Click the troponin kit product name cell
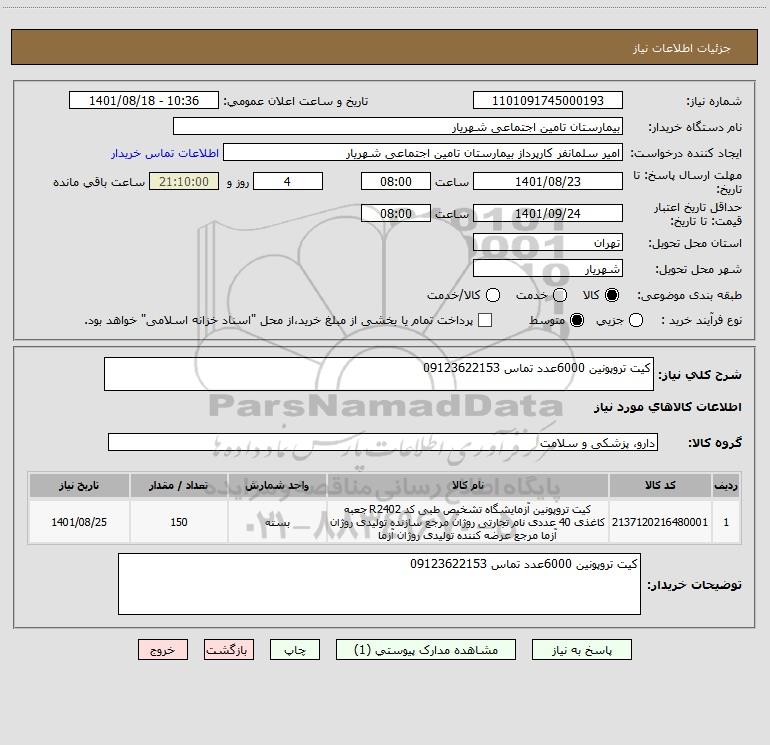 [x=468, y=522]
